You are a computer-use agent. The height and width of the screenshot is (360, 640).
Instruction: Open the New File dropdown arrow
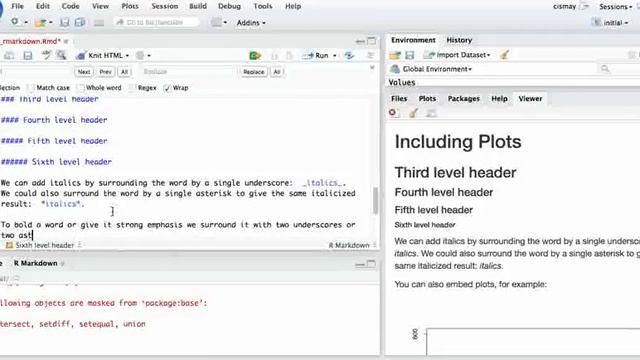pyautogui.click(x=26, y=22)
